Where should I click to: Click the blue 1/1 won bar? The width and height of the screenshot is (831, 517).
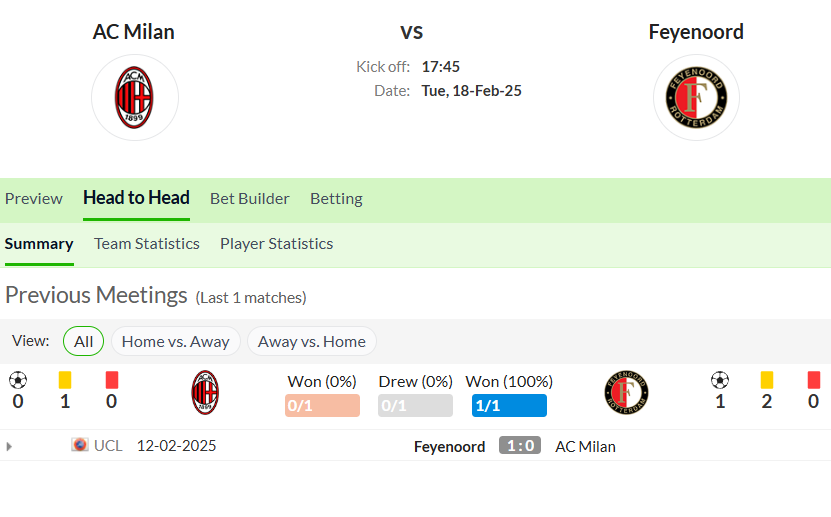click(x=509, y=406)
